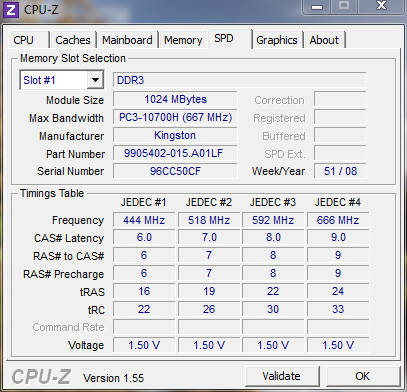Click the Max Bandwidth PC3-10700H field
The height and width of the screenshot is (392, 407).
point(175,117)
